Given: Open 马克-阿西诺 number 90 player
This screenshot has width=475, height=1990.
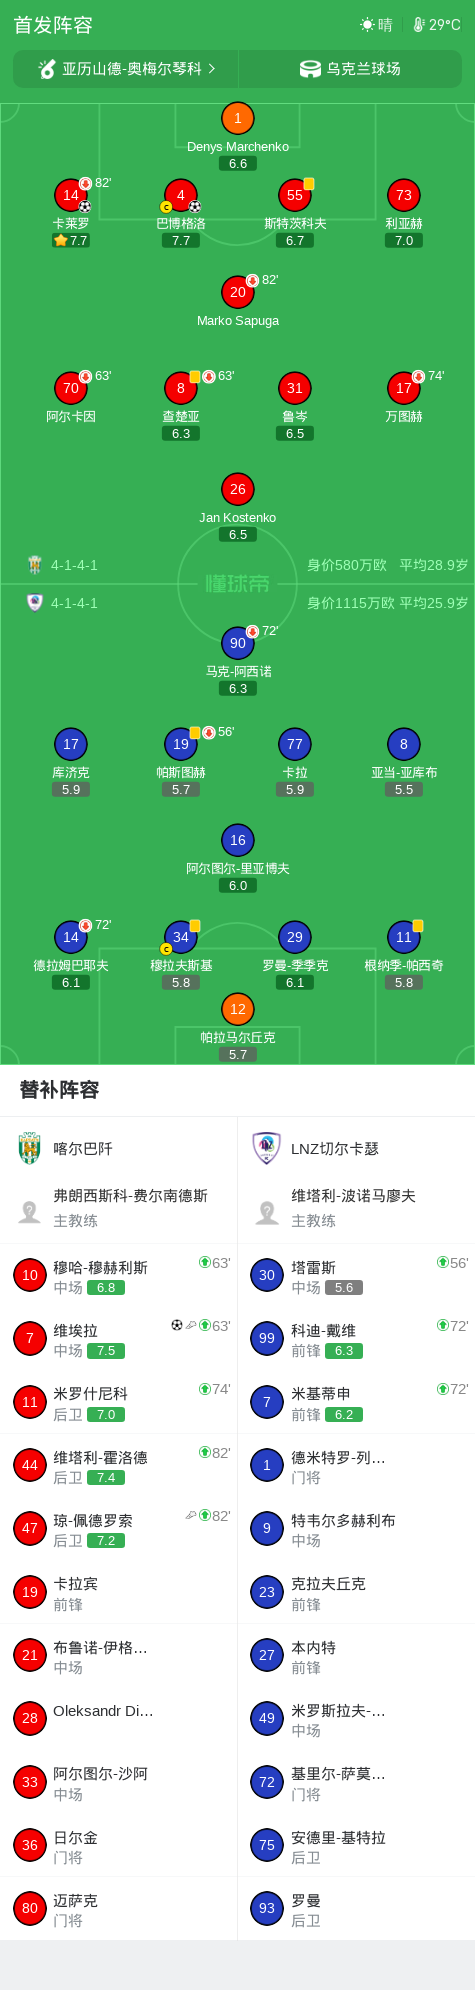Looking at the screenshot, I should (238, 643).
